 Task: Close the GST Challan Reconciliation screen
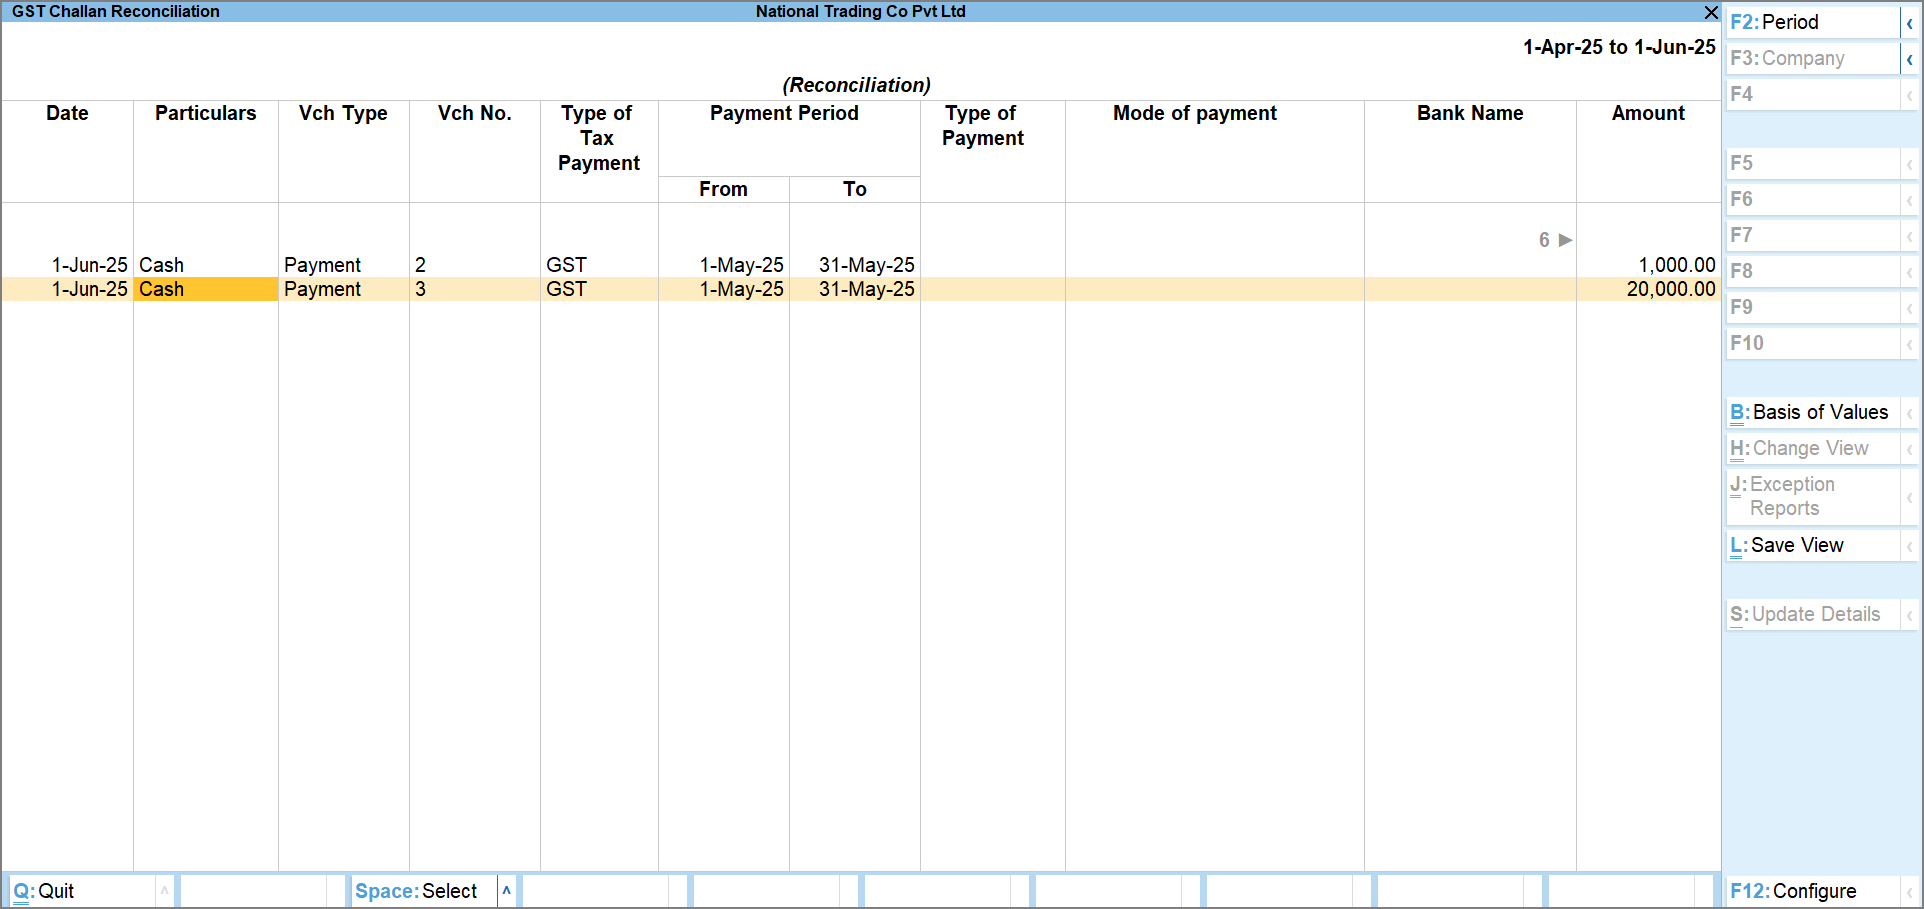1710,12
